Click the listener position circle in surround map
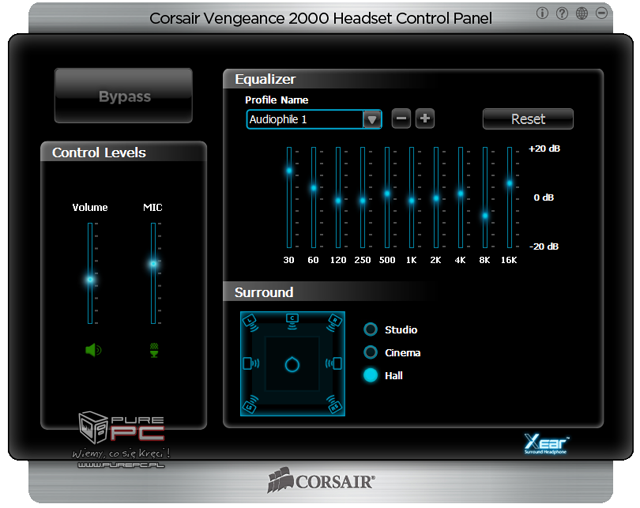The height and width of the screenshot is (508, 640). [x=292, y=364]
